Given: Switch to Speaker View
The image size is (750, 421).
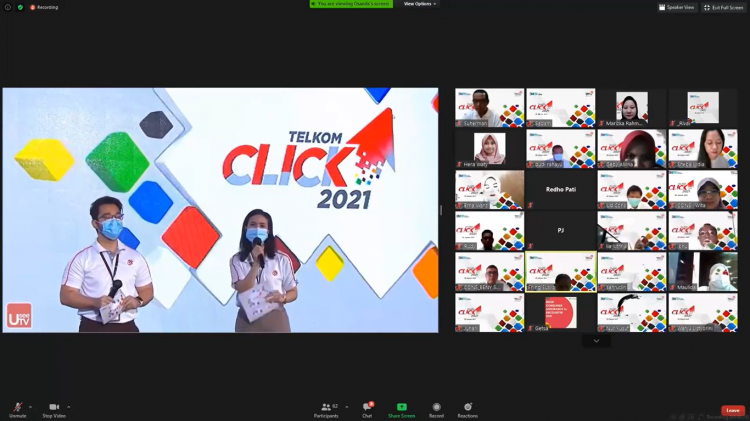Looking at the screenshot, I should 677,7.
